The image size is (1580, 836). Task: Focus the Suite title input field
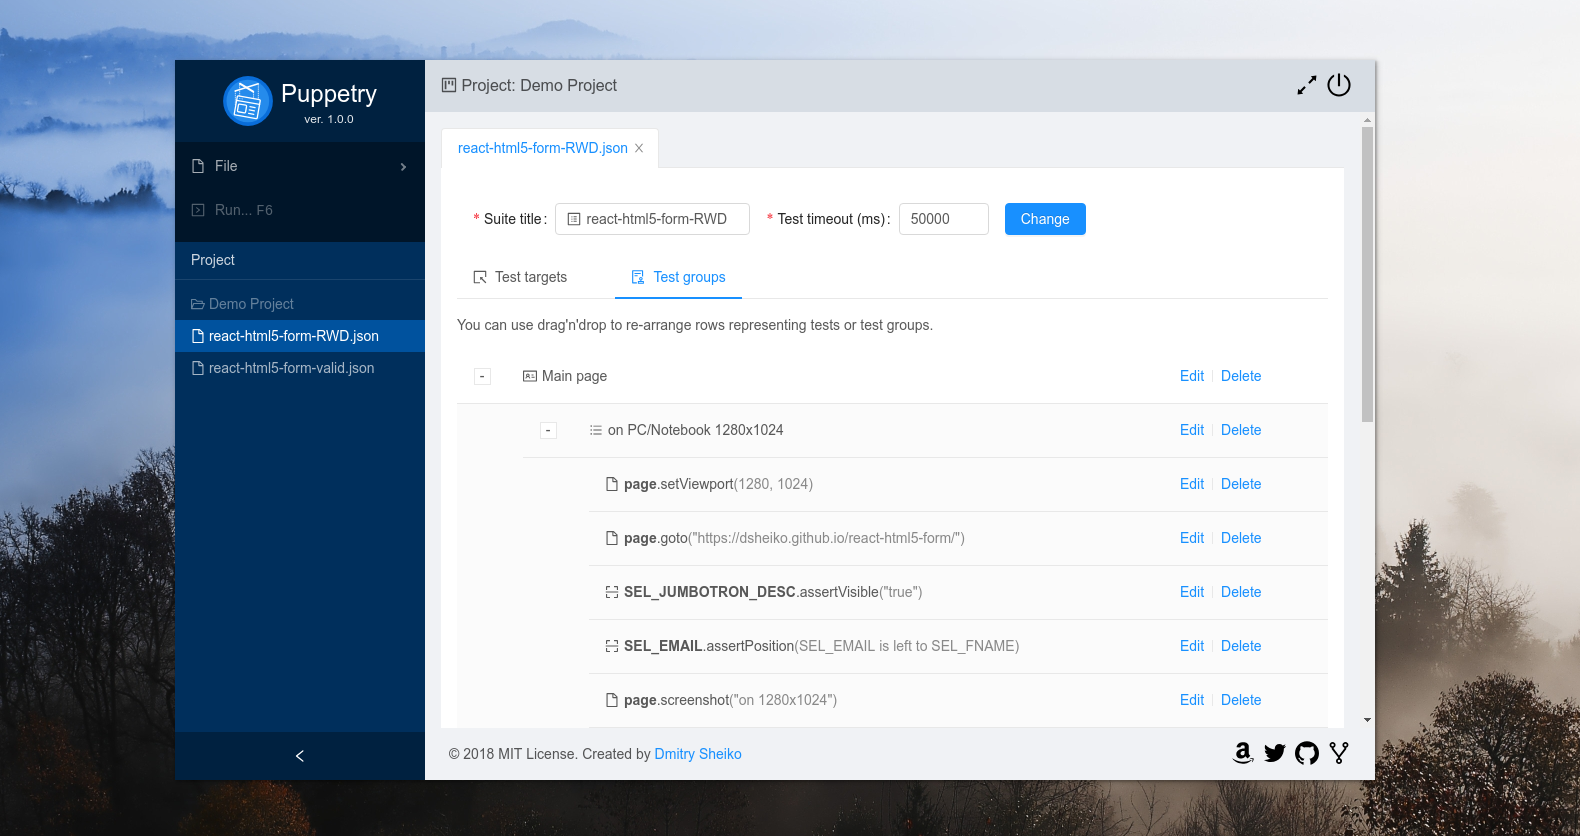(652, 219)
